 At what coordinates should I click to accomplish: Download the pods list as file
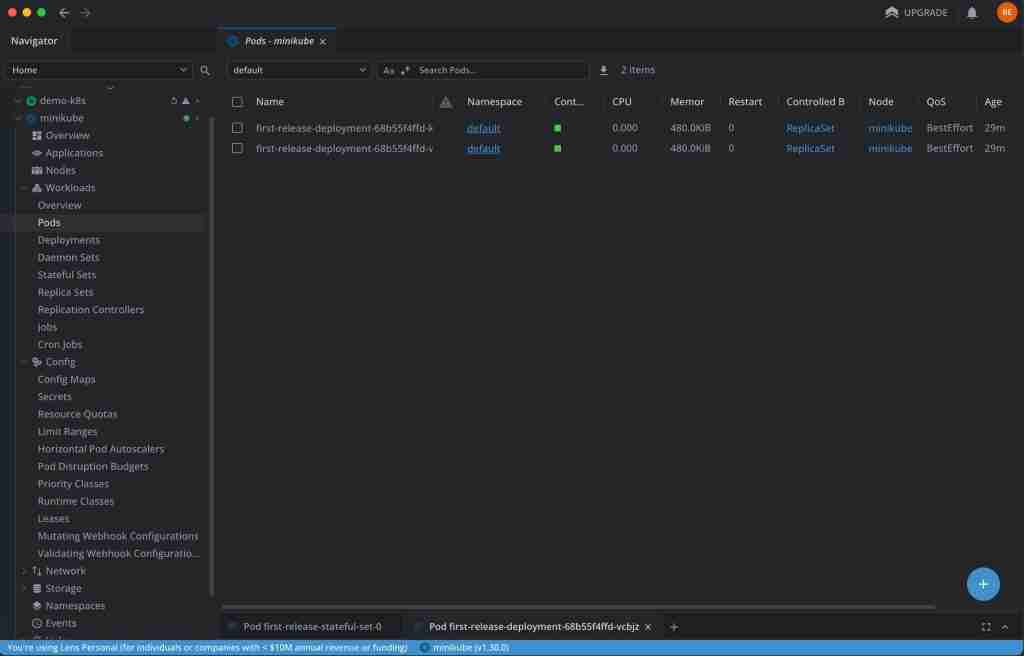pyautogui.click(x=603, y=70)
